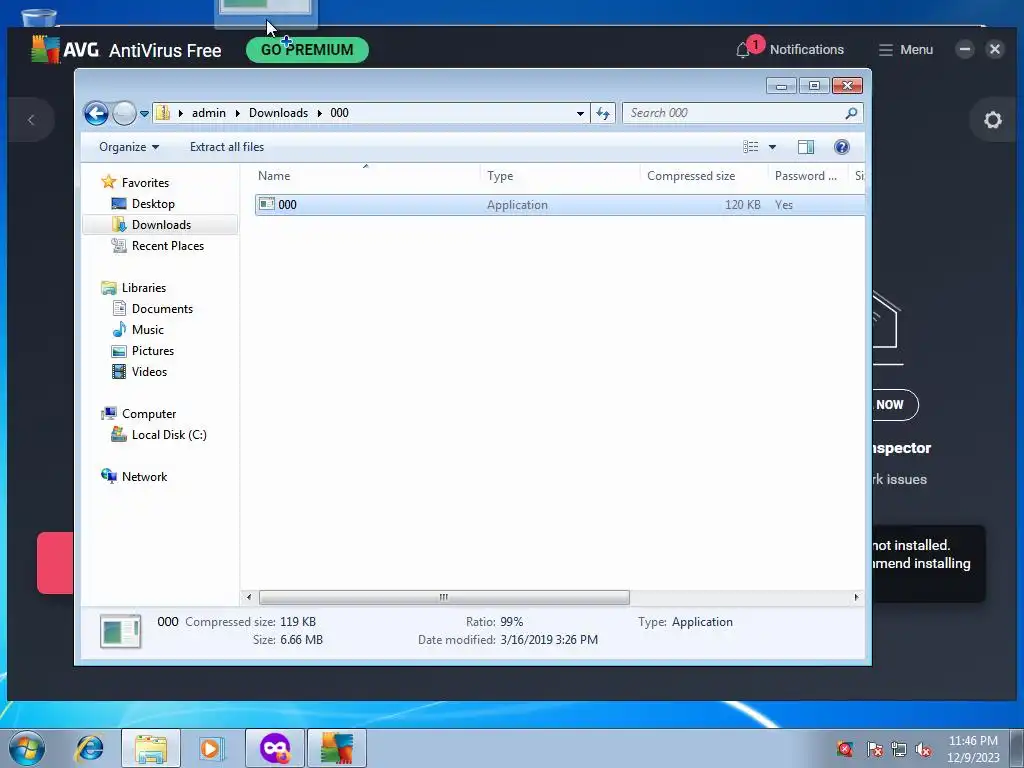
Task: Click the refresh button beside address bar
Action: (x=603, y=114)
